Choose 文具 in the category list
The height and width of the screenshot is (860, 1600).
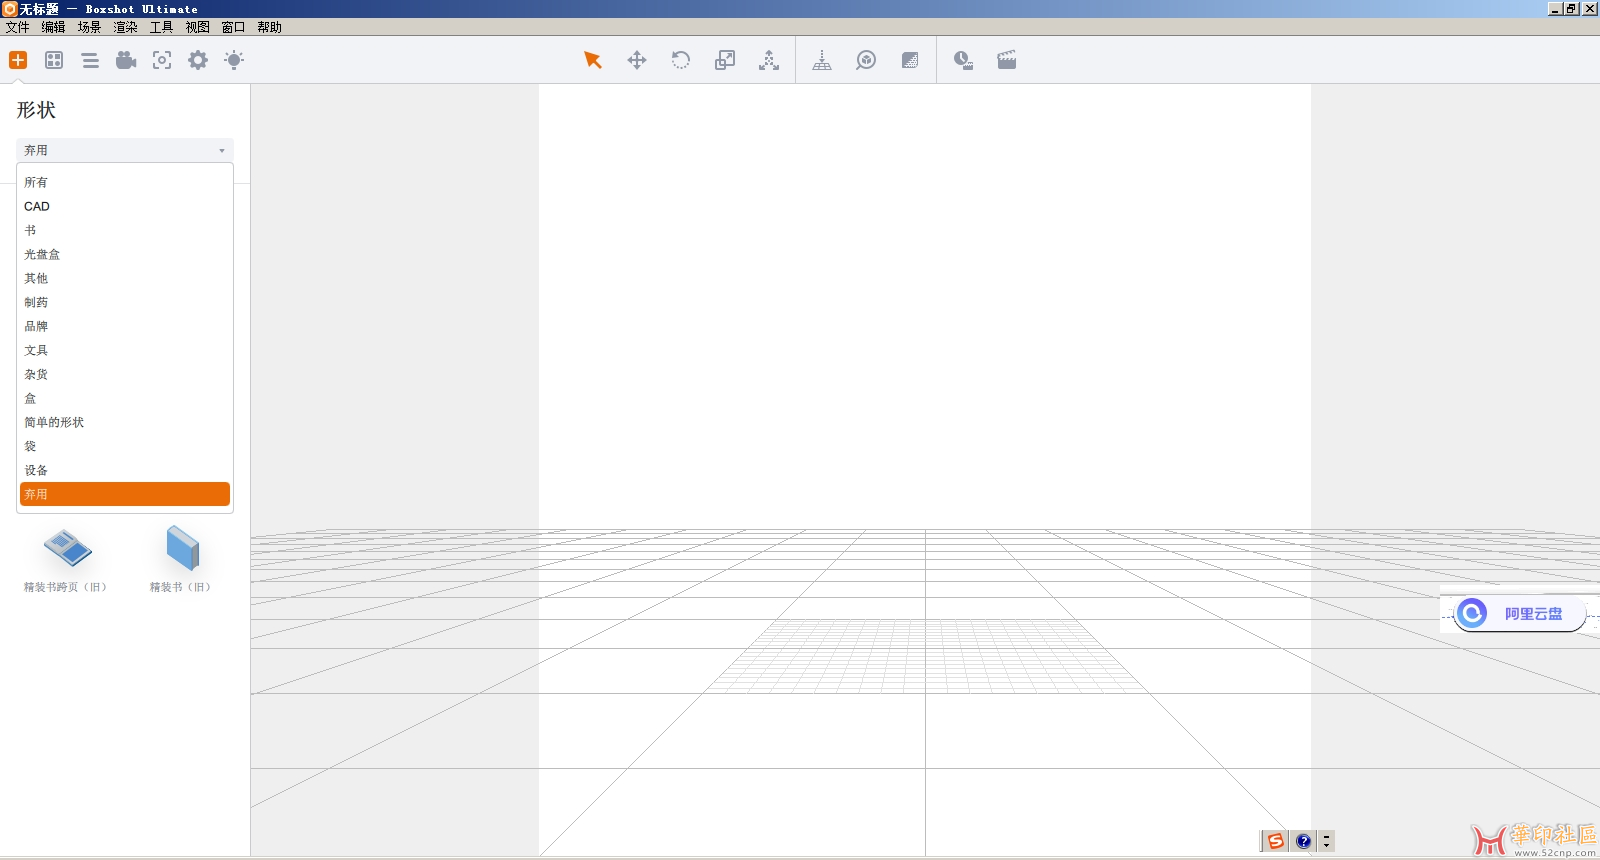point(125,350)
